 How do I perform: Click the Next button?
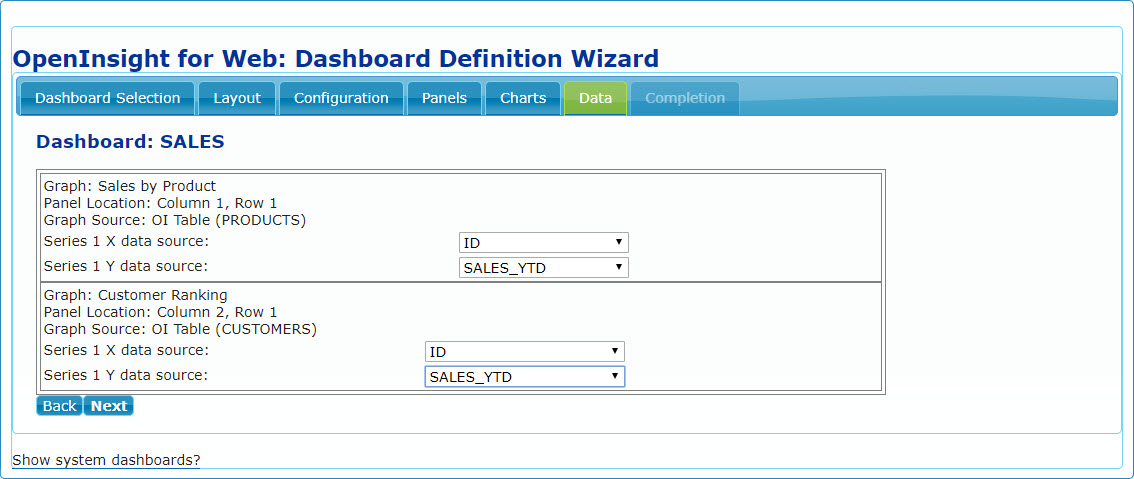(x=108, y=406)
